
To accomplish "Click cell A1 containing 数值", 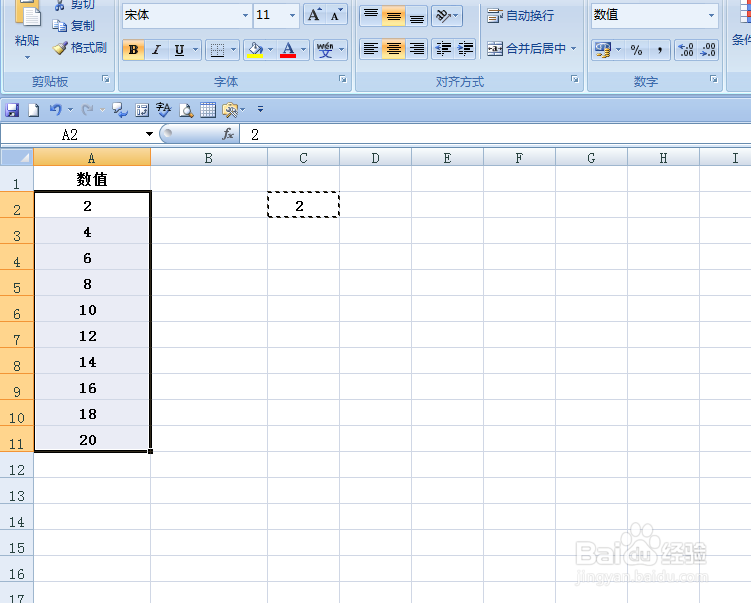I will click(x=92, y=179).
